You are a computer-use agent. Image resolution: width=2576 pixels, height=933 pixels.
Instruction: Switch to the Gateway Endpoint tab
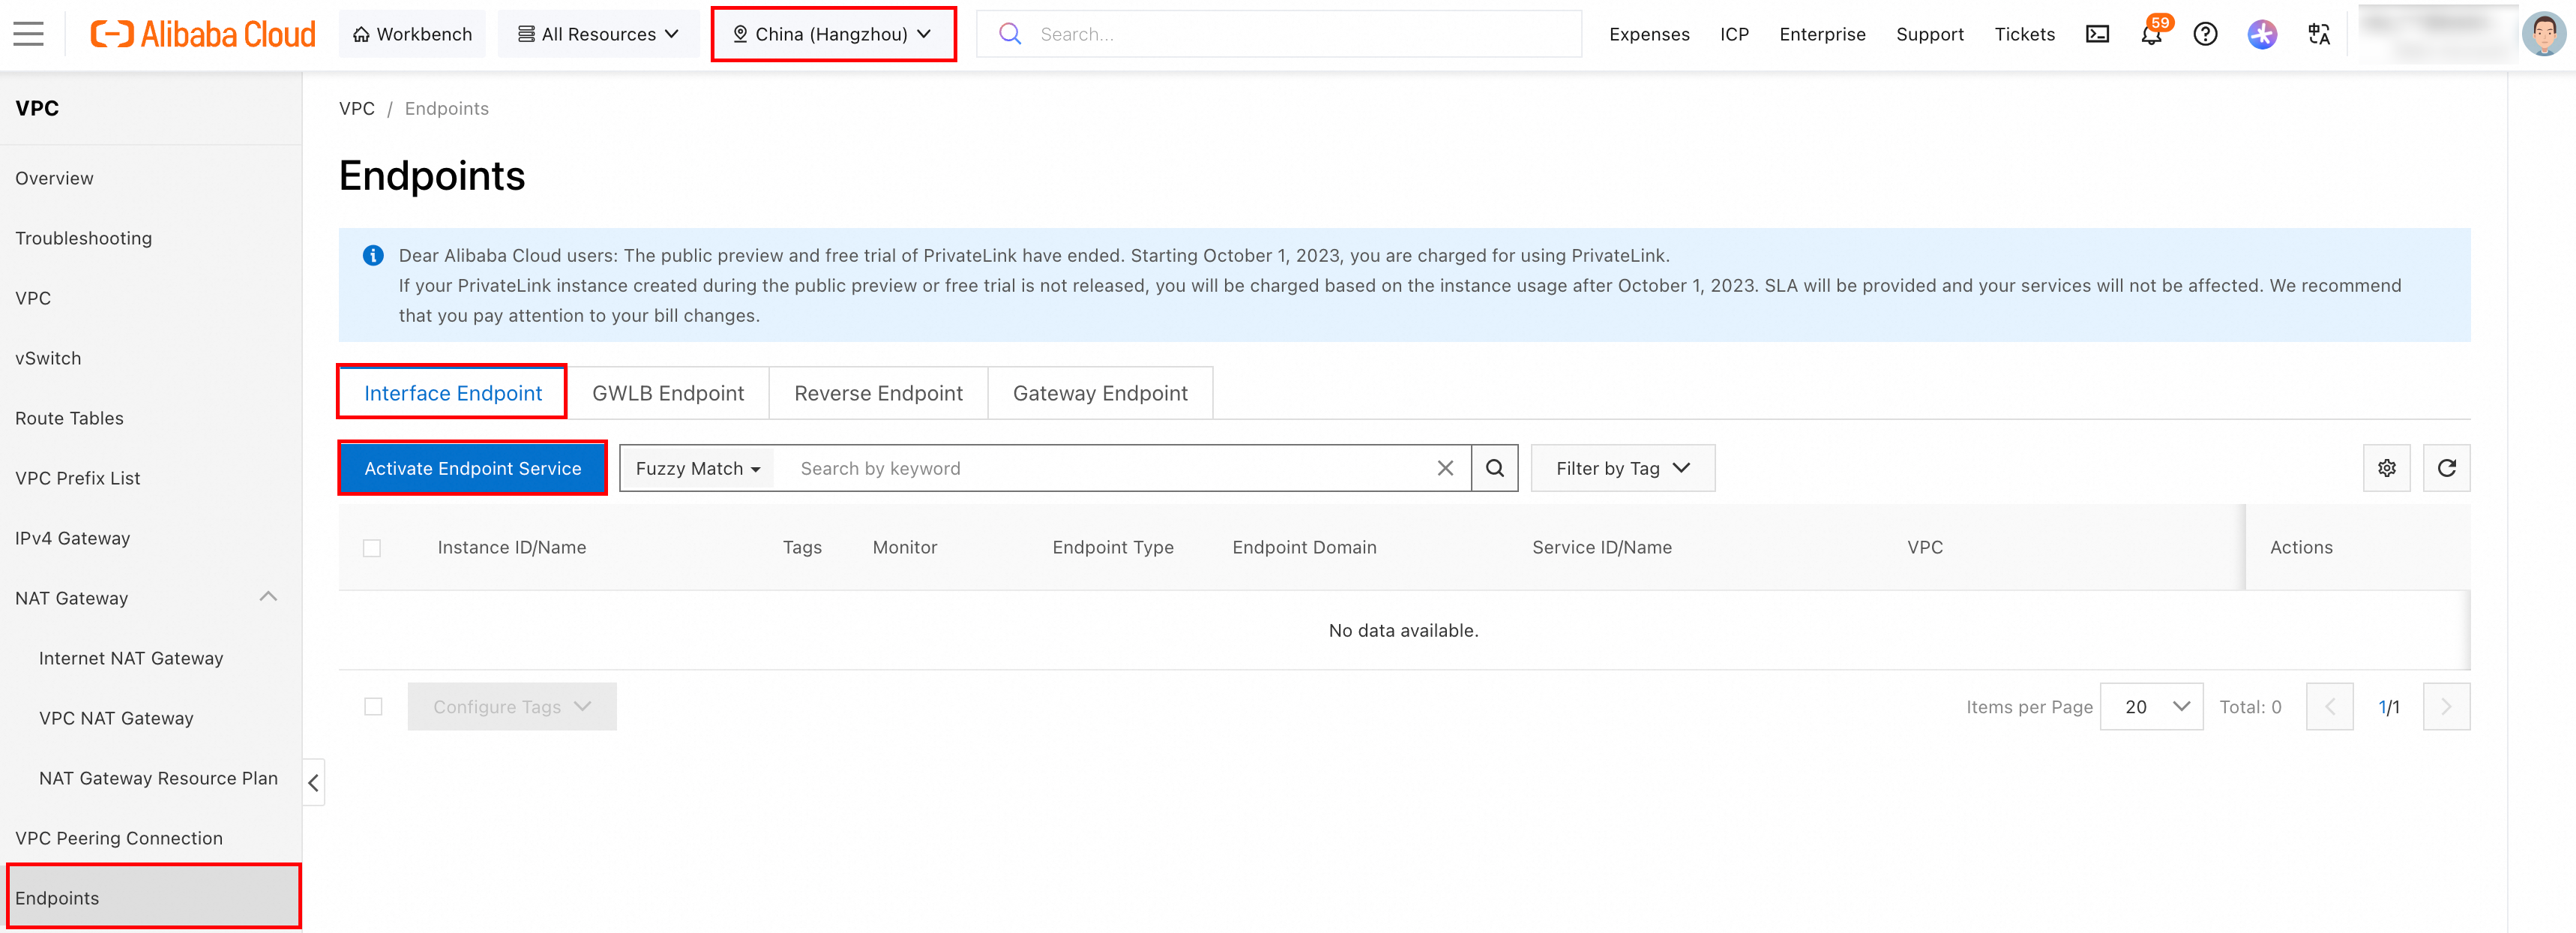[1099, 393]
